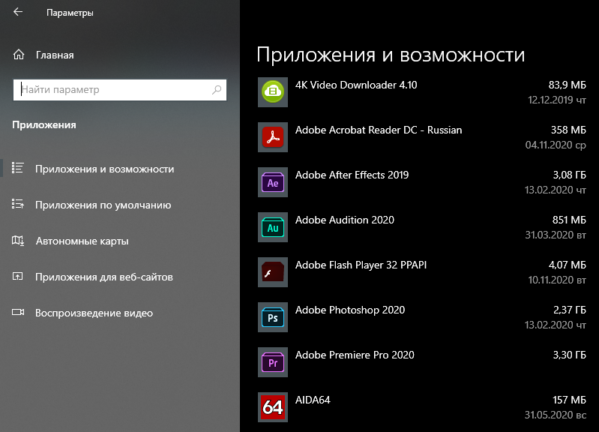Screen dimensions: 599x432
Task: Click the Adobe Acrobat Reader icon
Action: (x=273, y=137)
